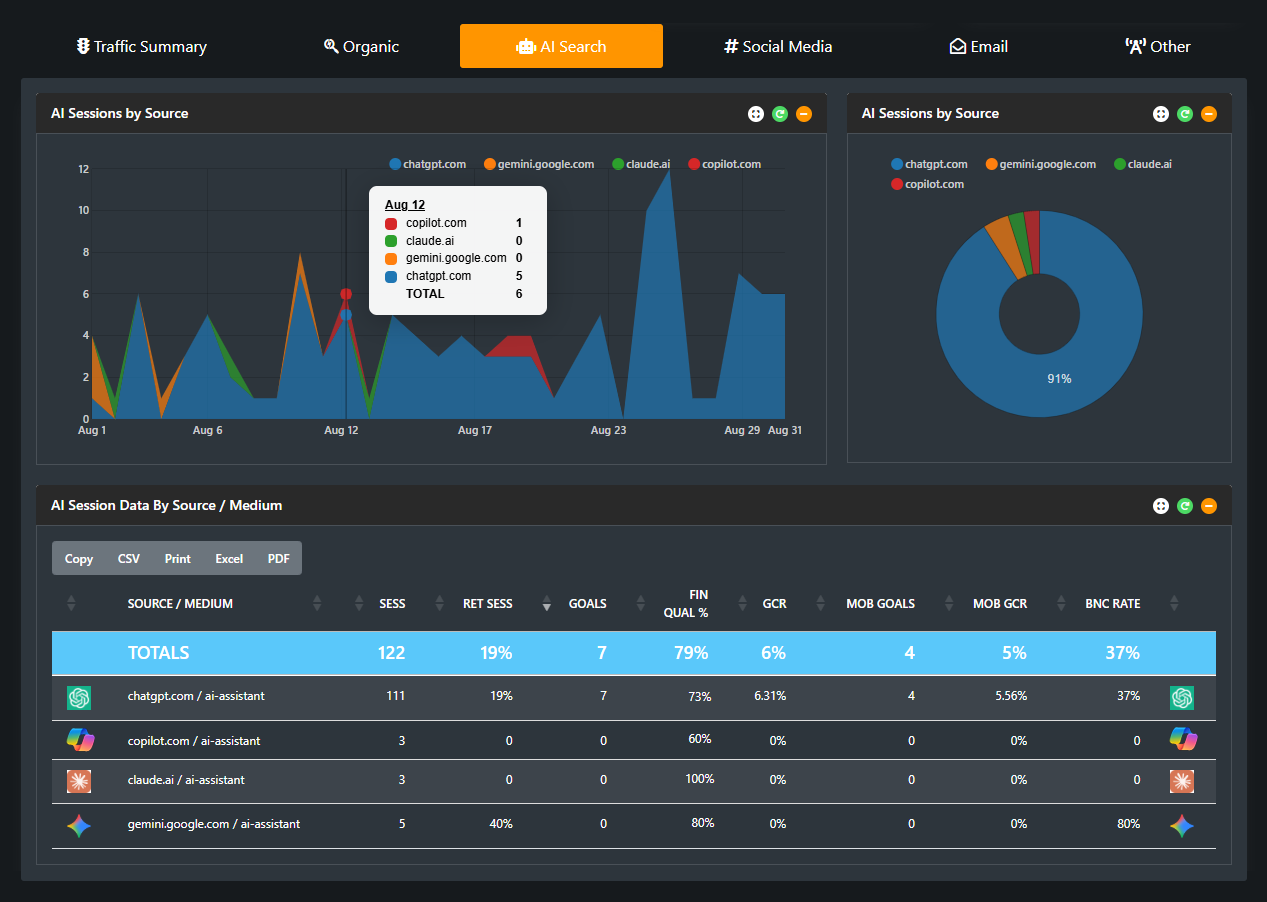1267x902 pixels.
Task: Select claude.ai / ai-assistant row label
Action: pyautogui.click(x=186, y=779)
